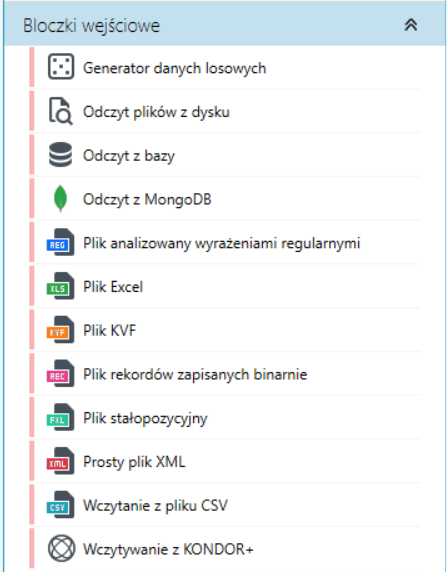
Task: Click the green MongoDB leaf icon
Action: tap(60, 198)
